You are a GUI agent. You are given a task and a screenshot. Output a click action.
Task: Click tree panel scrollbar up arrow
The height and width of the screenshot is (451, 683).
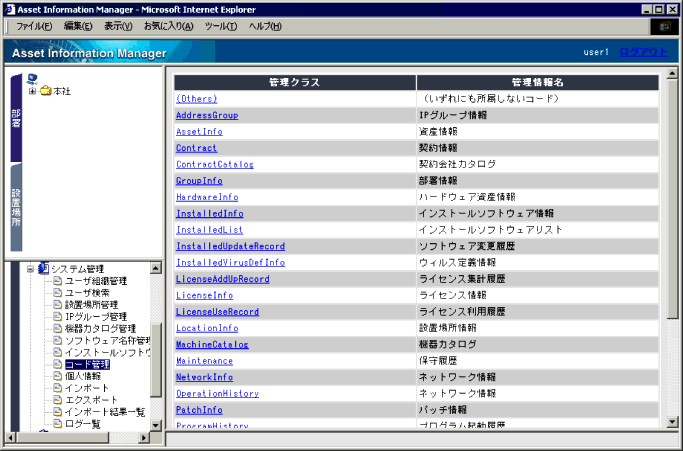[x=156, y=268]
